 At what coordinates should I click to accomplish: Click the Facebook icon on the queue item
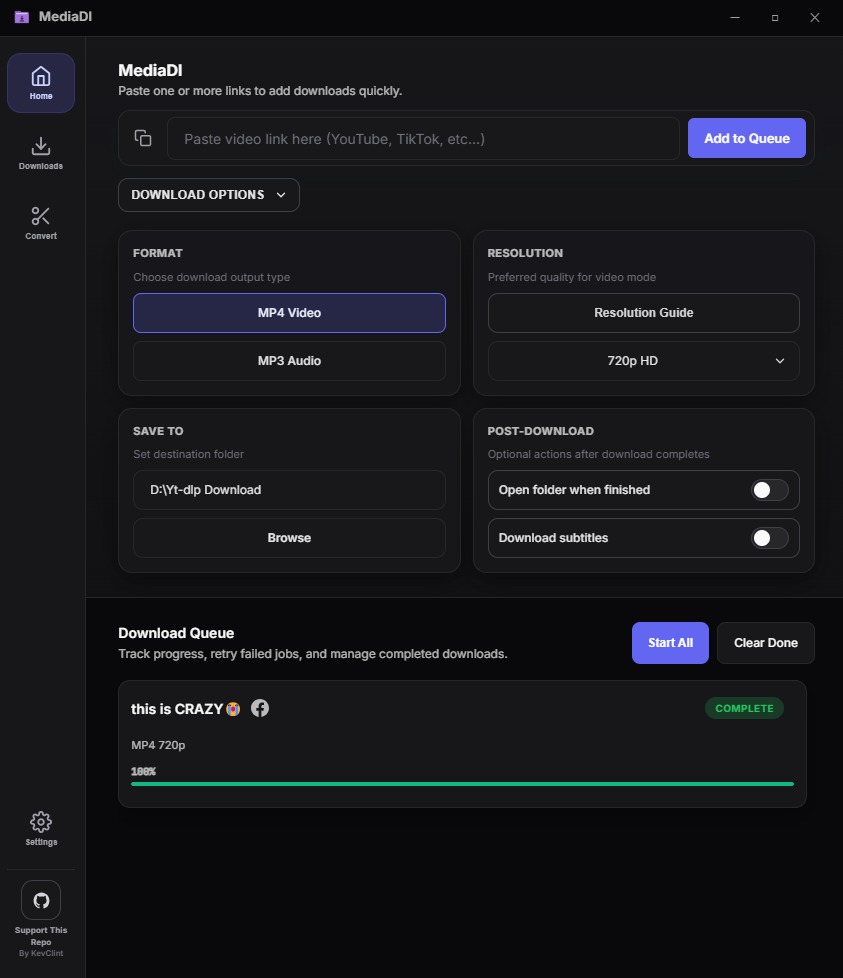coord(259,708)
